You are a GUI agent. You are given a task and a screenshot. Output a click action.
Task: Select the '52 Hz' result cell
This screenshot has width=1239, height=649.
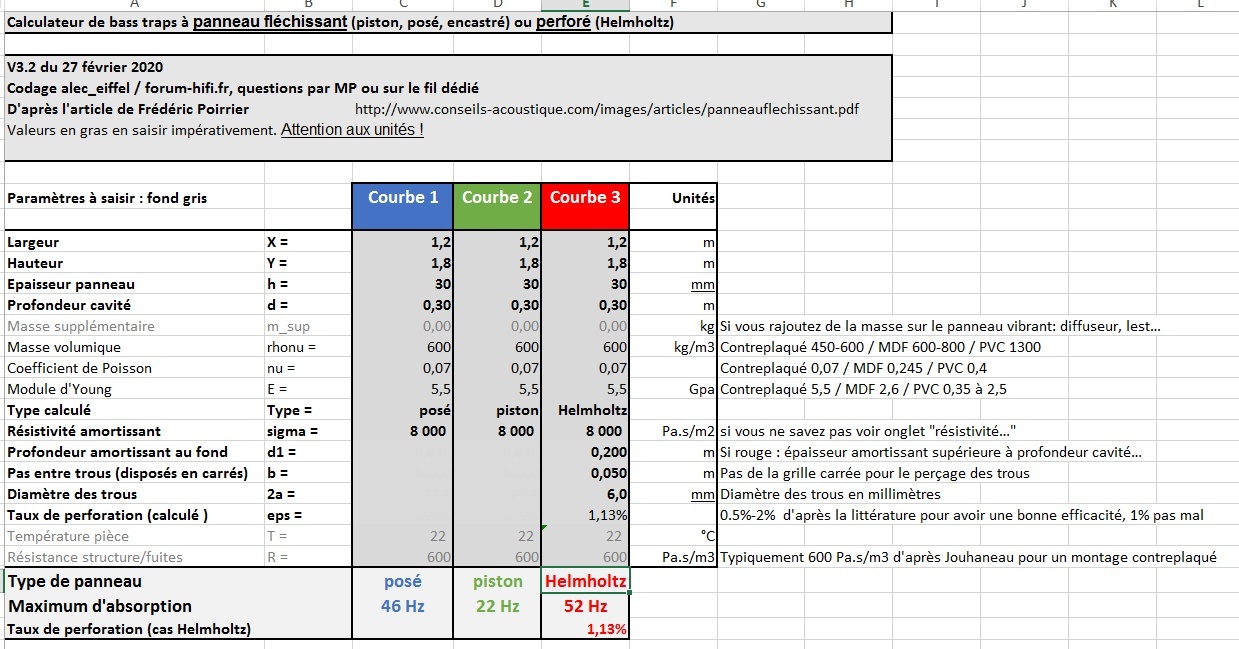coord(585,606)
